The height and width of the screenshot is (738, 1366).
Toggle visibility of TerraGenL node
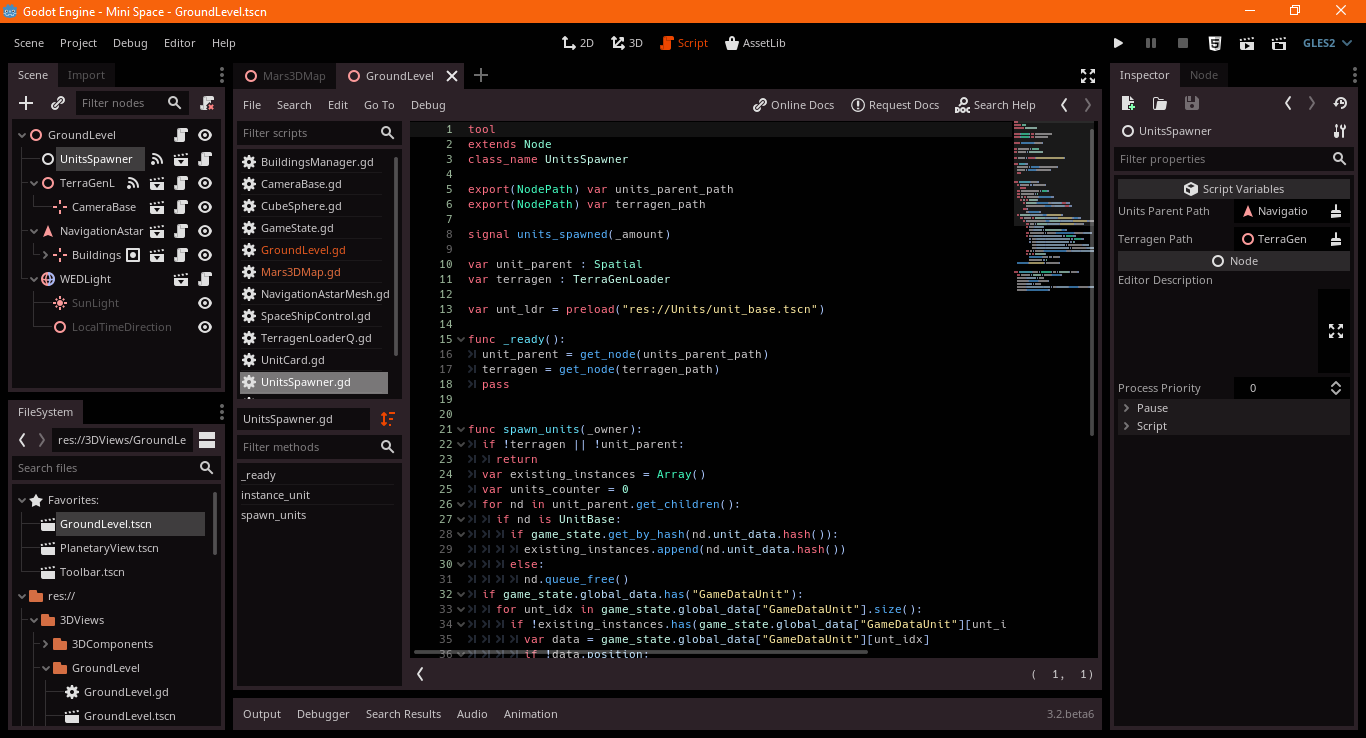pos(205,183)
